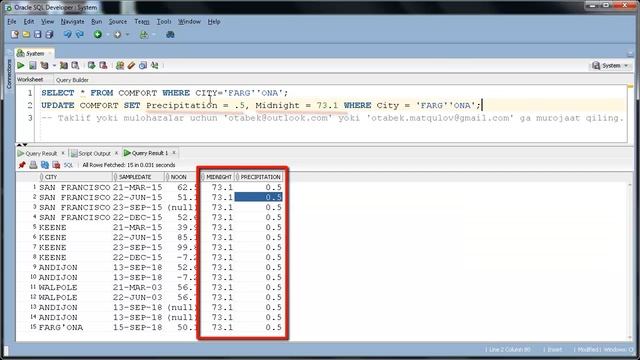
Task: Switch to the Query Builder tab
Action: coord(72,80)
